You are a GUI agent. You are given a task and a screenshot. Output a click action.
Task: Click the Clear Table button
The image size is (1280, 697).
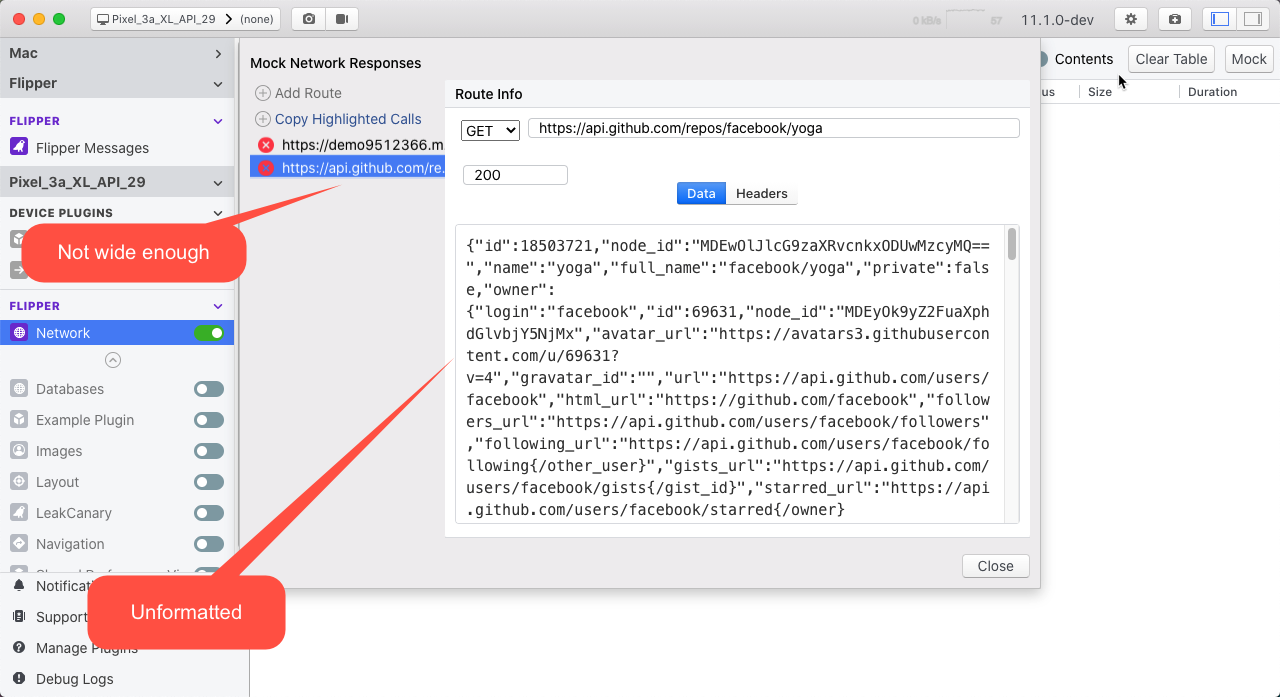(1171, 59)
